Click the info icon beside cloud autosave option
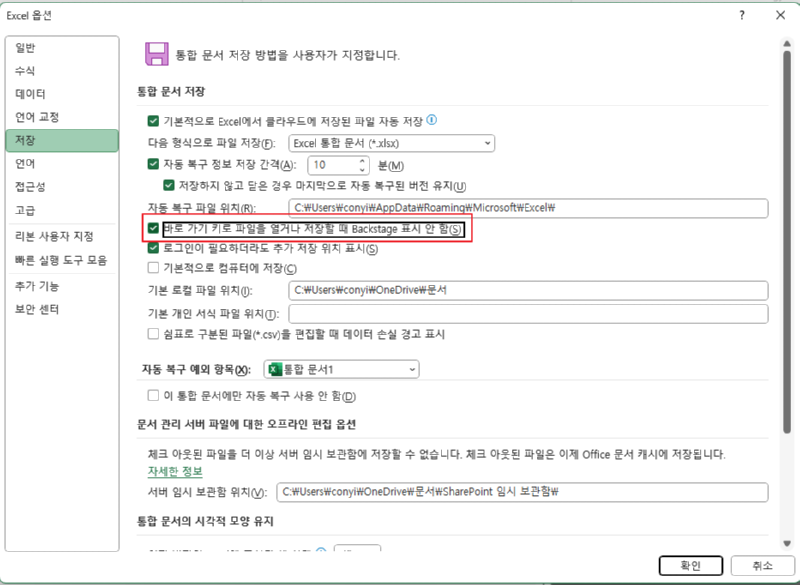The height and width of the screenshot is (585, 800). pyautogui.click(x=432, y=120)
